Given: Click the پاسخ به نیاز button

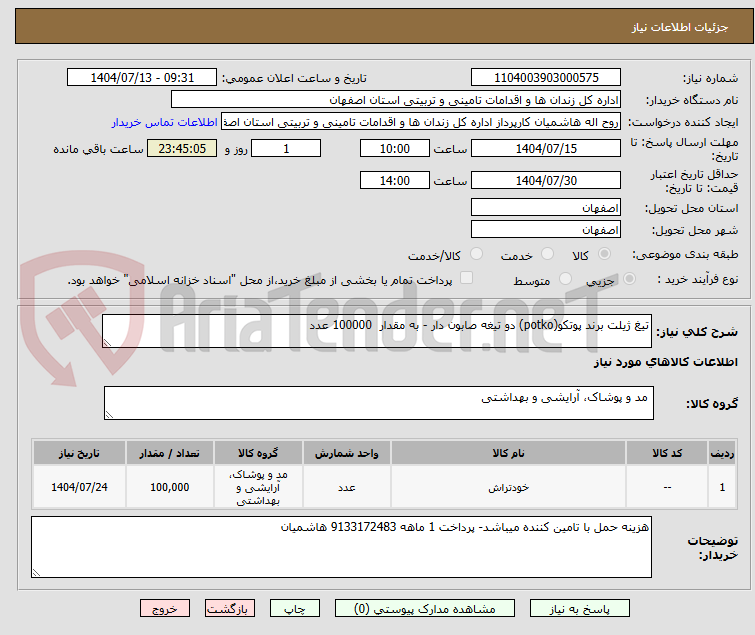Looking at the screenshot, I should click(580, 609).
